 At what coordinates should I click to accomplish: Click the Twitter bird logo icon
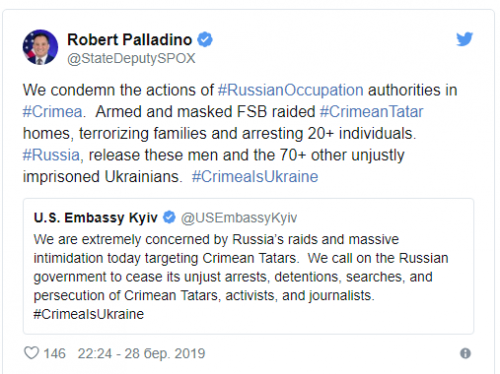click(x=464, y=39)
